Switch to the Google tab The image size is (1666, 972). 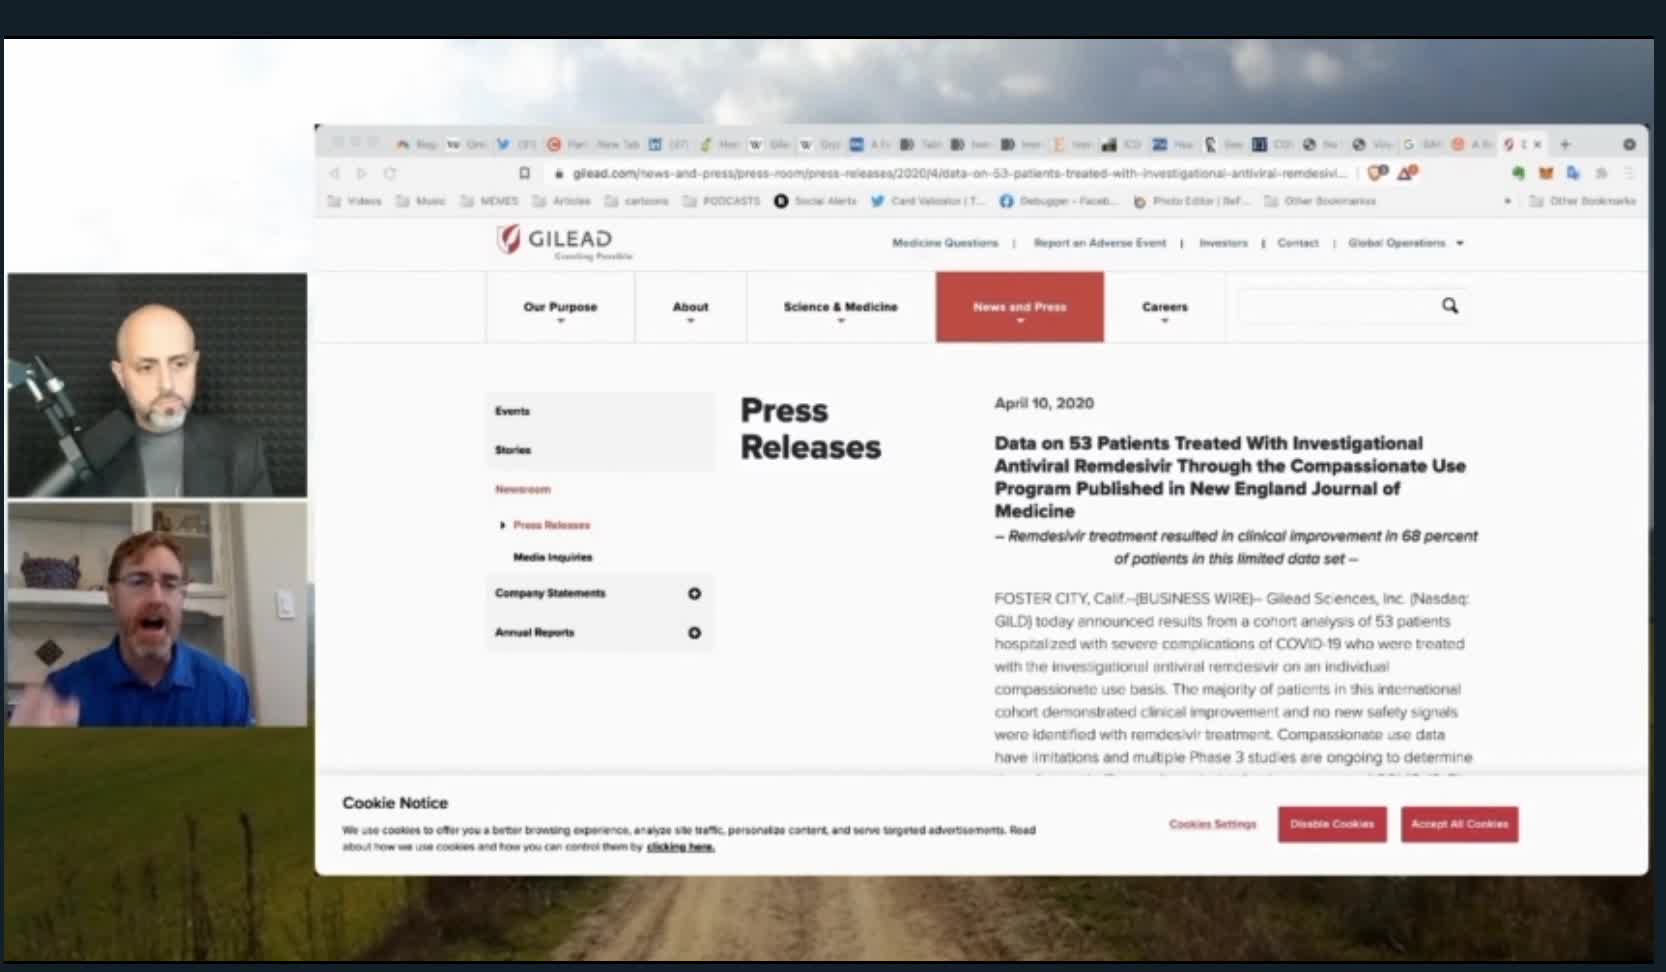coord(1421,144)
